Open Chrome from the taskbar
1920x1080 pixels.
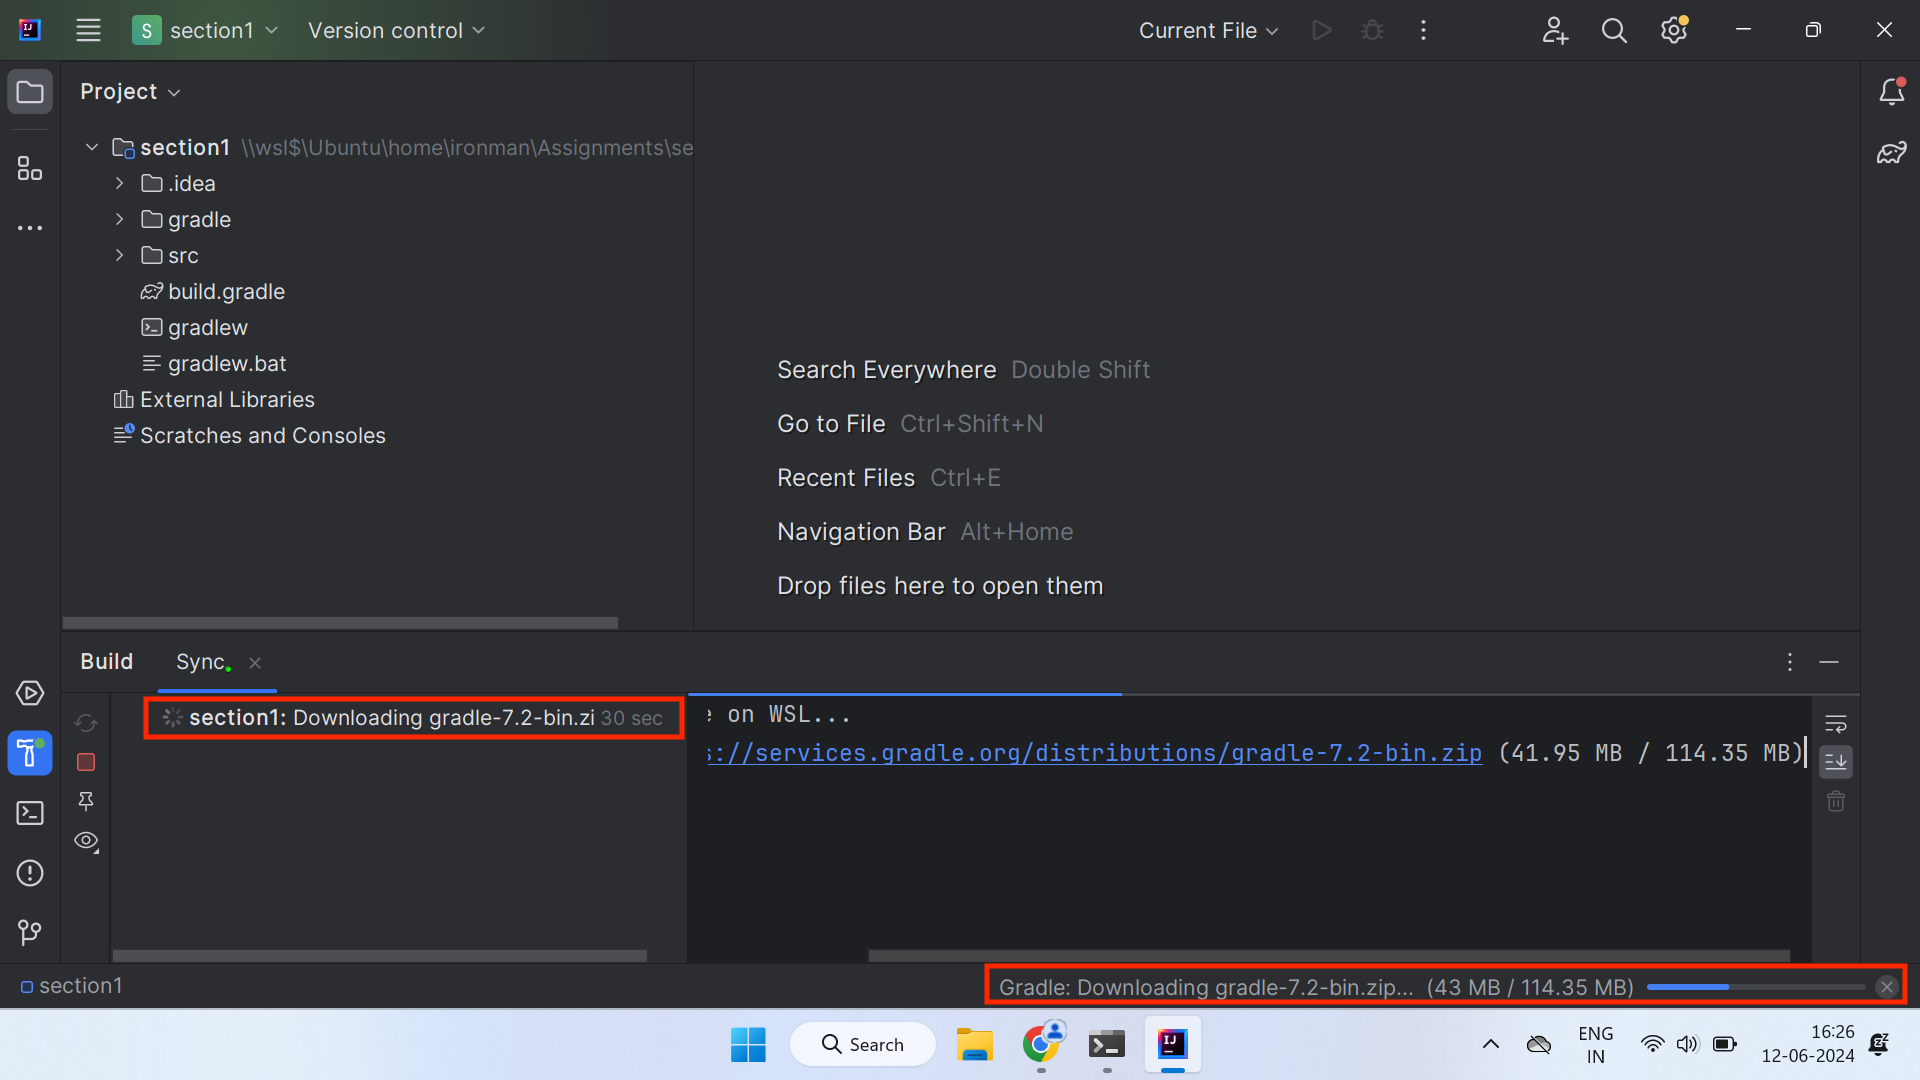click(1041, 1044)
